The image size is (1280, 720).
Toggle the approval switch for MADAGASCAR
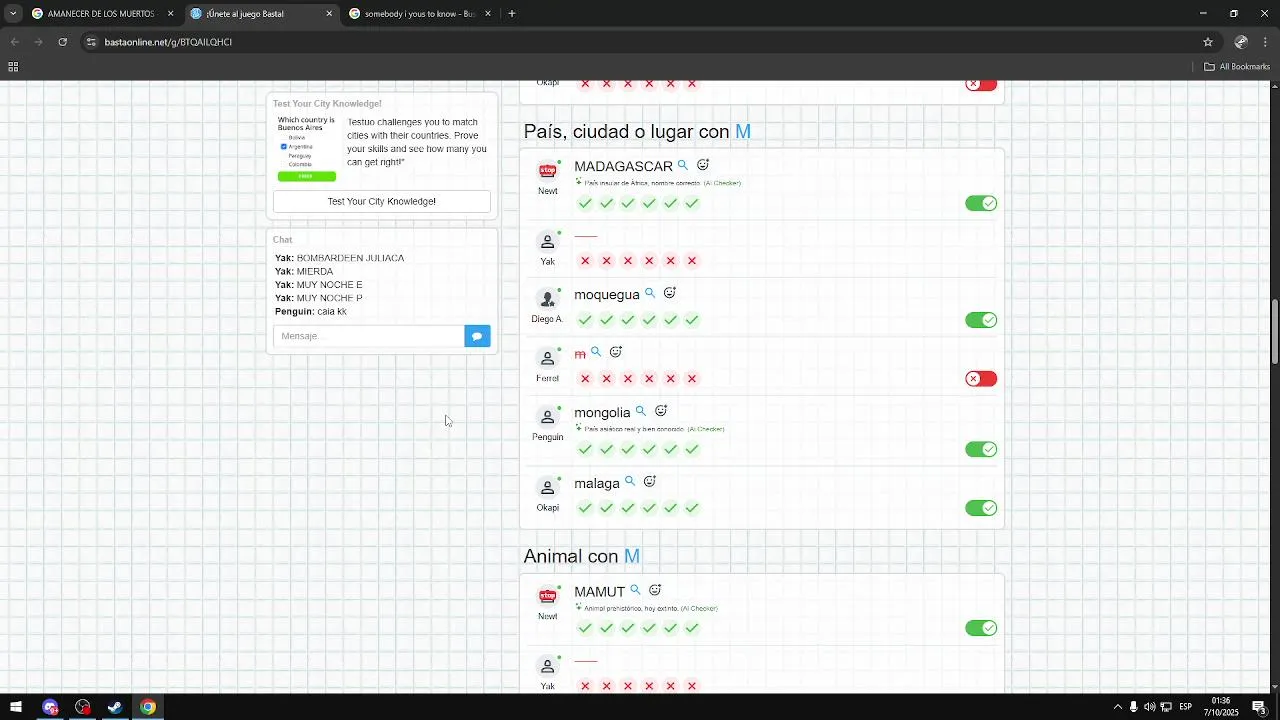click(x=981, y=204)
